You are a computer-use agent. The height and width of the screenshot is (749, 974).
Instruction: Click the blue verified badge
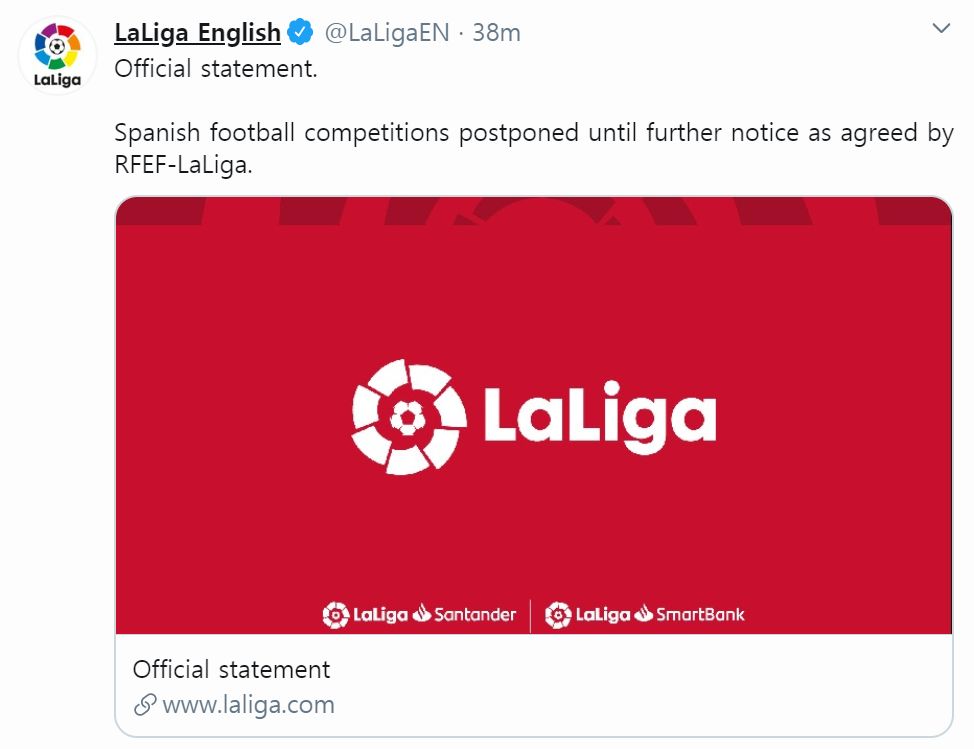pos(301,33)
